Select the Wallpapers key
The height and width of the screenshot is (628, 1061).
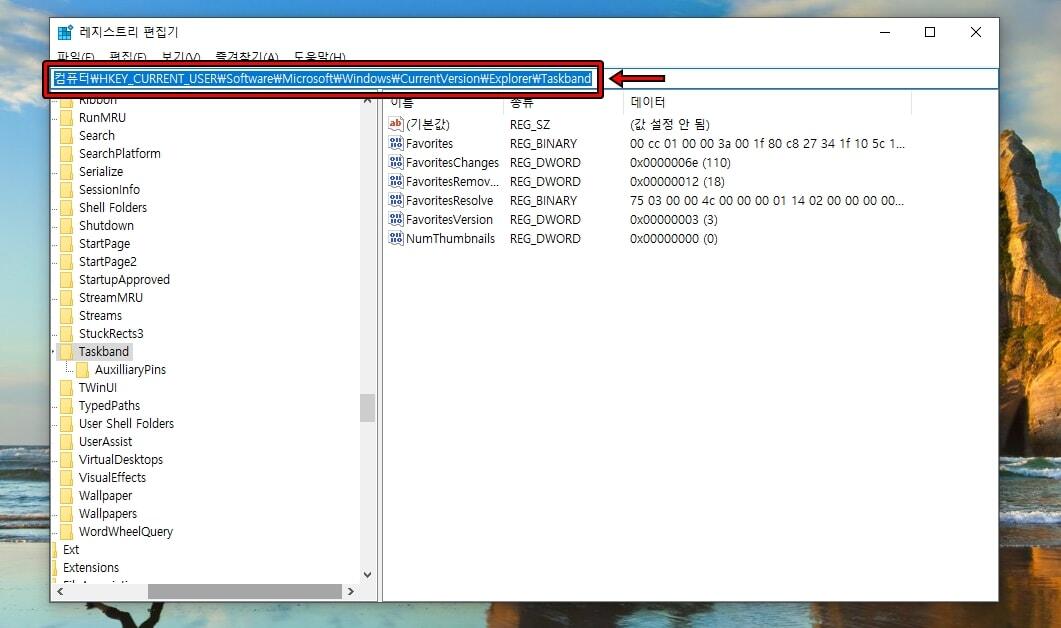pyautogui.click(x=108, y=514)
